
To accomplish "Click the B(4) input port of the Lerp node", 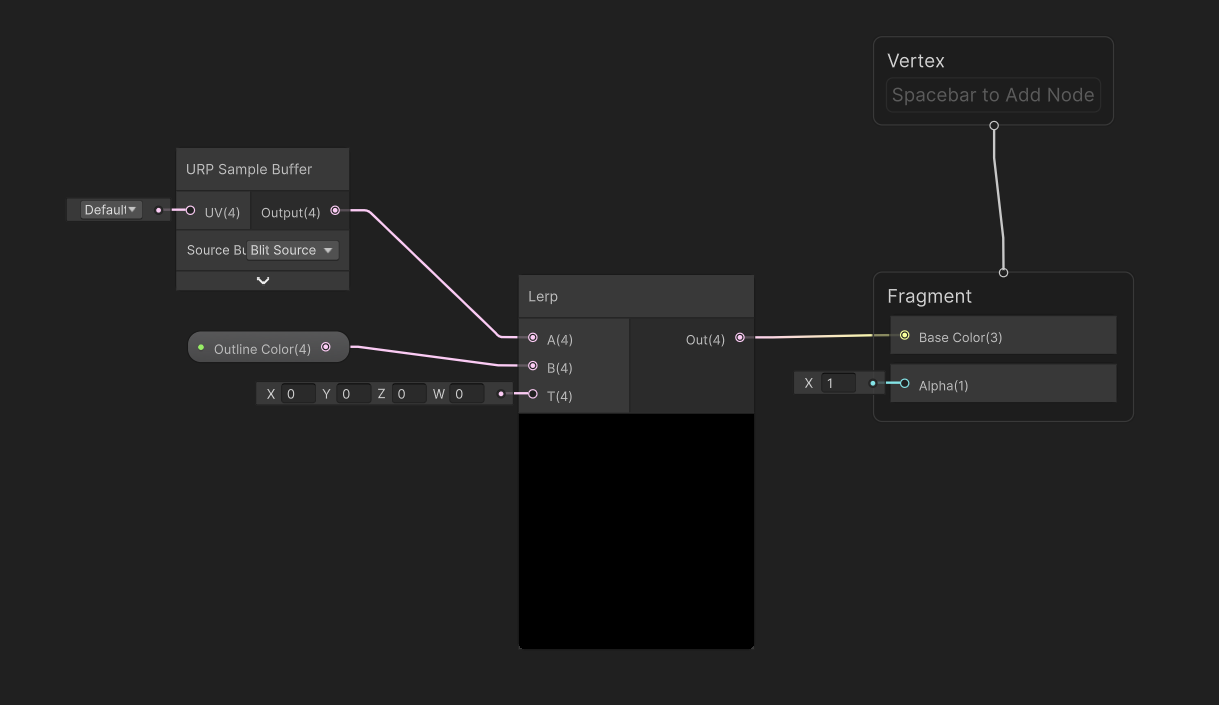I will coord(532,367).
